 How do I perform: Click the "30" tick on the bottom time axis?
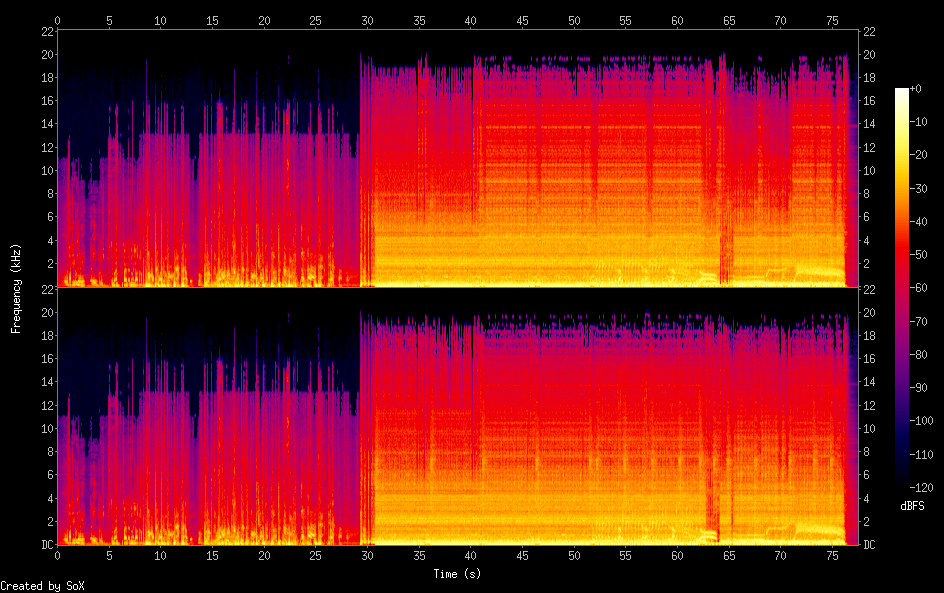(367, 555)
